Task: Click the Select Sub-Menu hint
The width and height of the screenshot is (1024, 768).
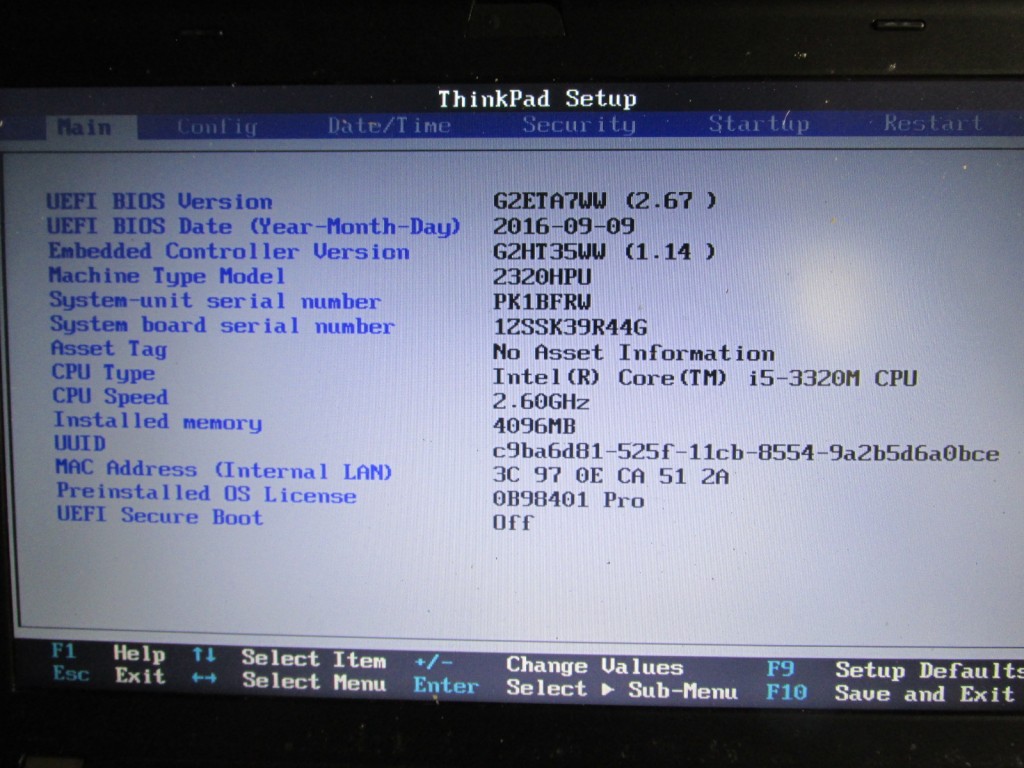Action: tap(622, 689)
